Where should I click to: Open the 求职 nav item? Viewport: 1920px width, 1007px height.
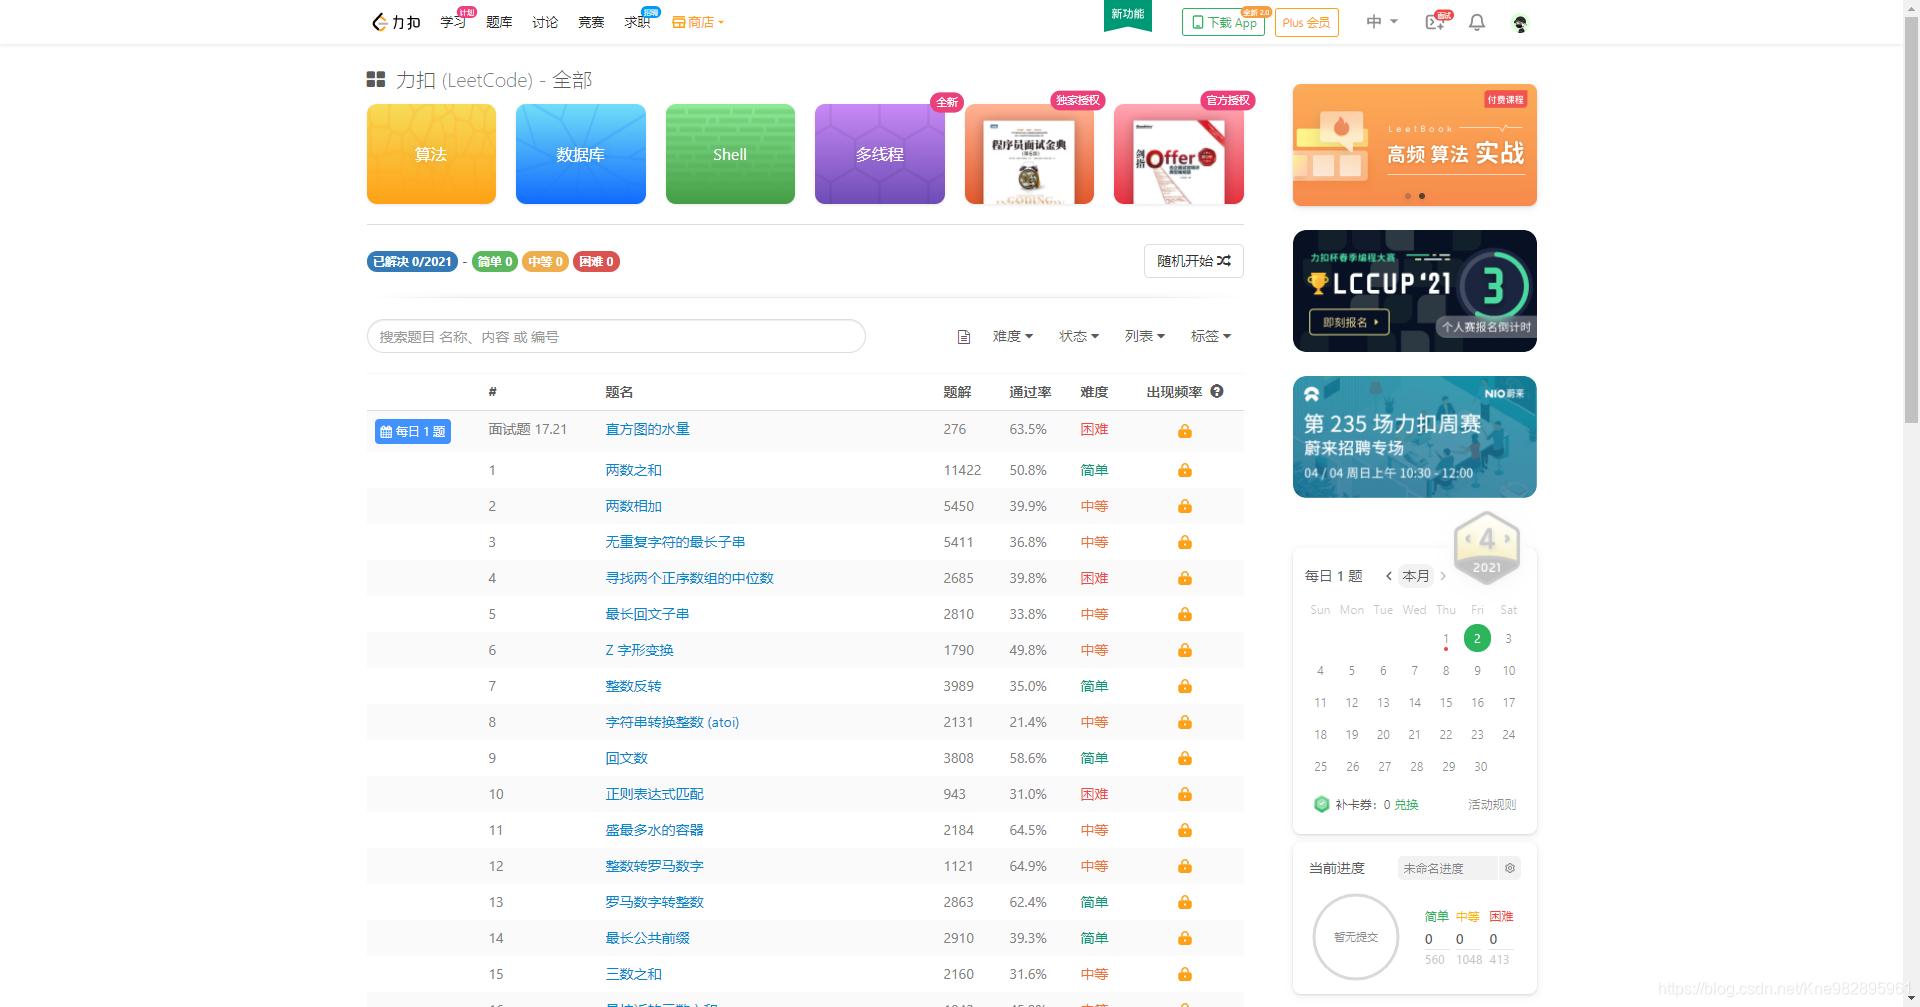pyautogui.click(x=637, y=22)
